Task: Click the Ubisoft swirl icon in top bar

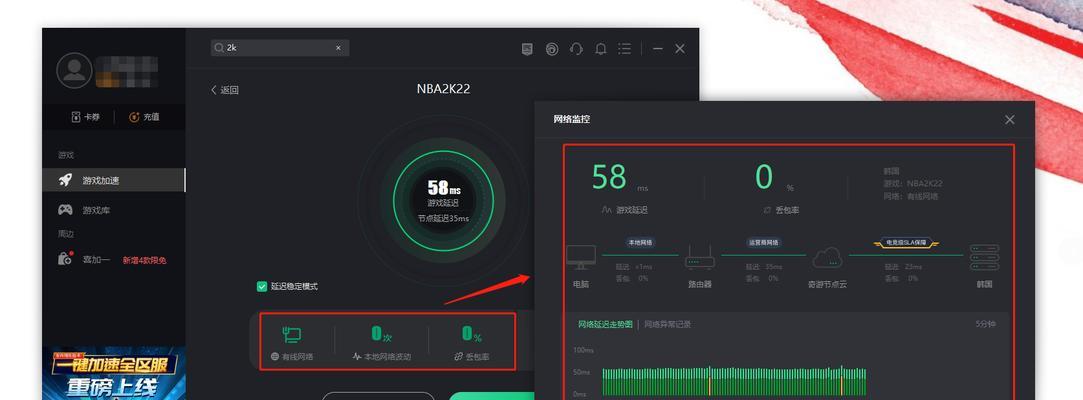Action: click(x=552, y=49)
